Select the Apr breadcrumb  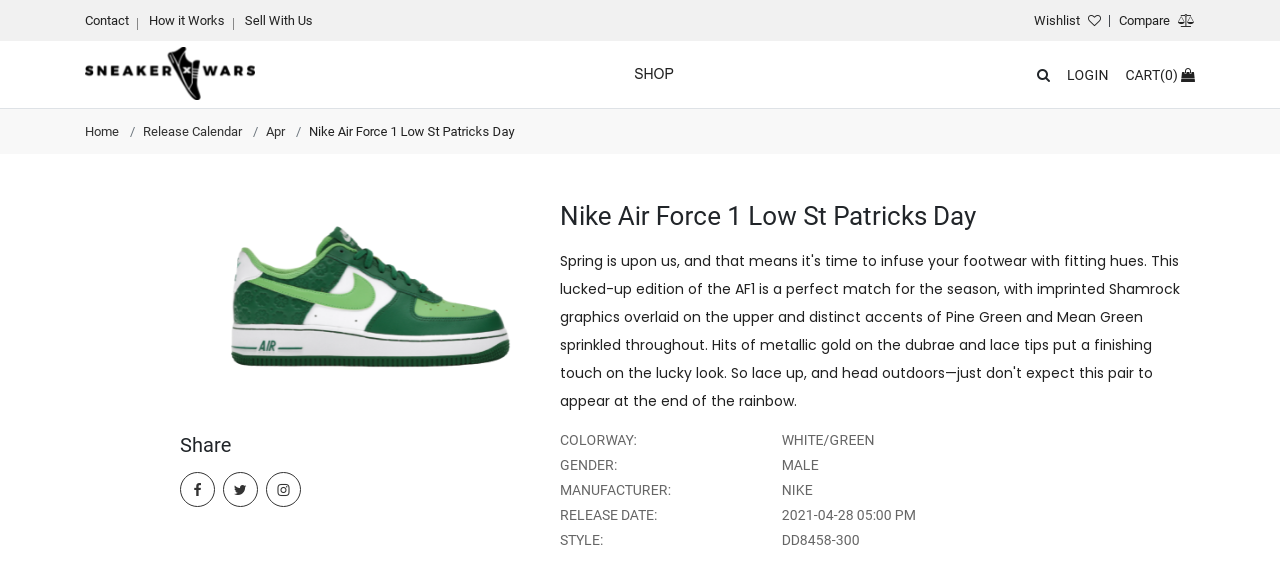(x=275, y=132)
